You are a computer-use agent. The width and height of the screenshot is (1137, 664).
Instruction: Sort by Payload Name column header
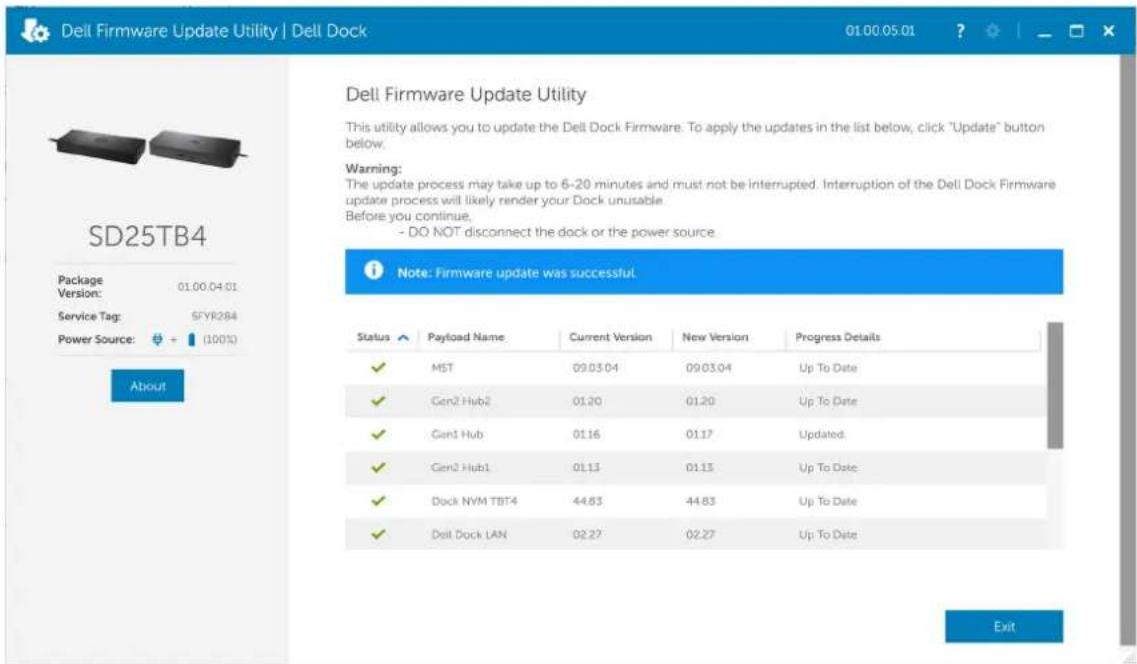466,337
